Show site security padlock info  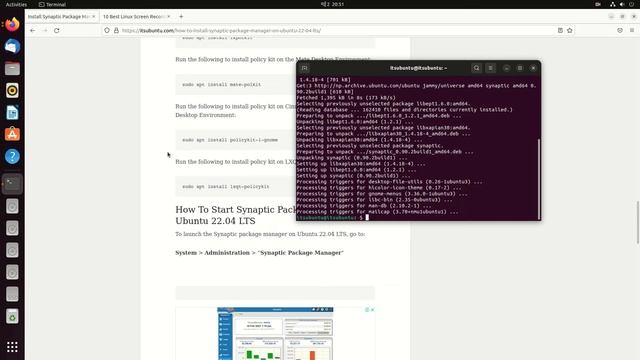pyautogui.click(x=116, y=31)
